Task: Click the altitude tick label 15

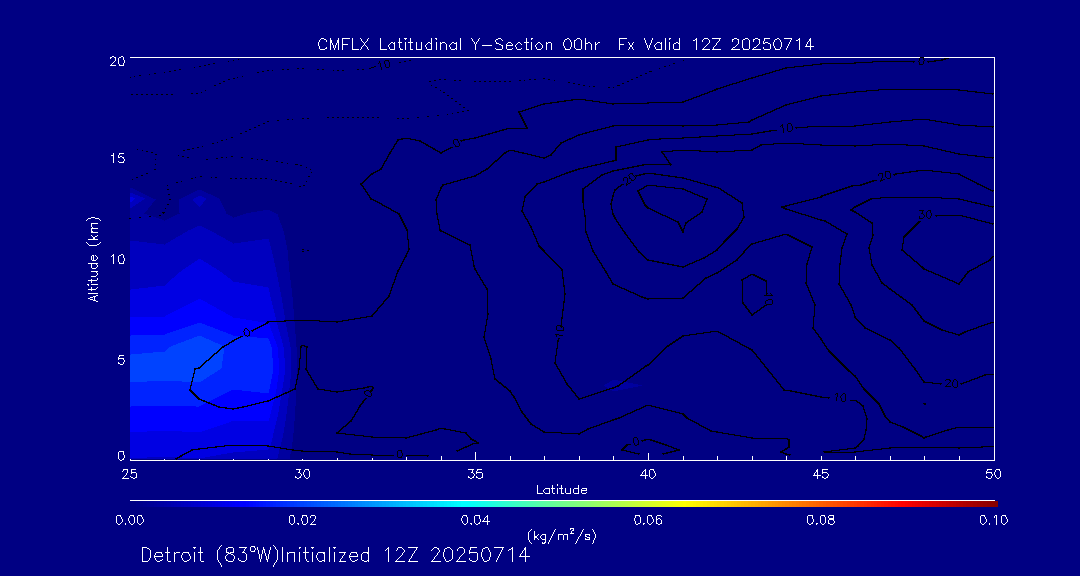Action: click(x=117, y=158)
